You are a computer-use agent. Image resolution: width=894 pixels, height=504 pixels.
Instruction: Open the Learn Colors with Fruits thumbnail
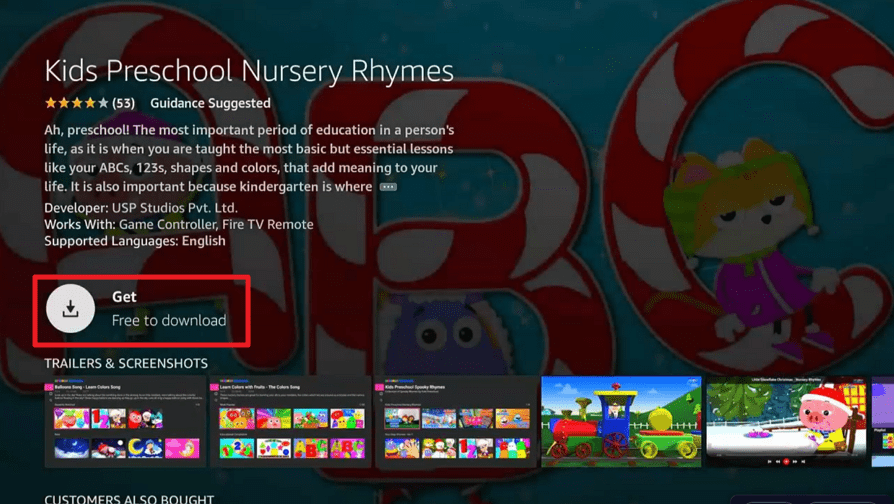click(x=291, y=421)
